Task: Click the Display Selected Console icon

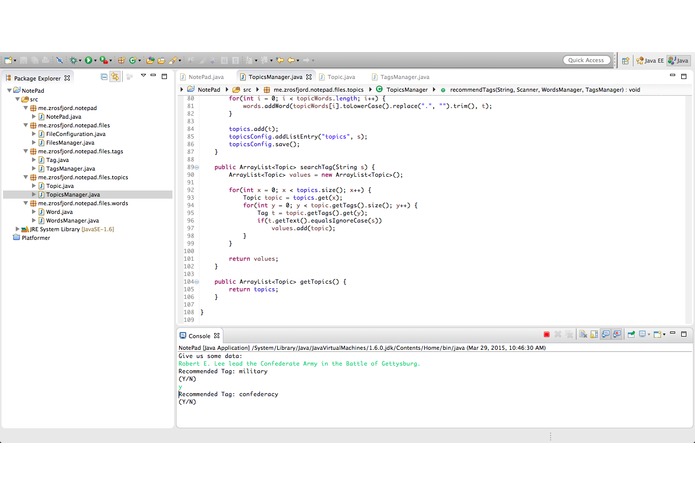Action: tap(642, 335)
